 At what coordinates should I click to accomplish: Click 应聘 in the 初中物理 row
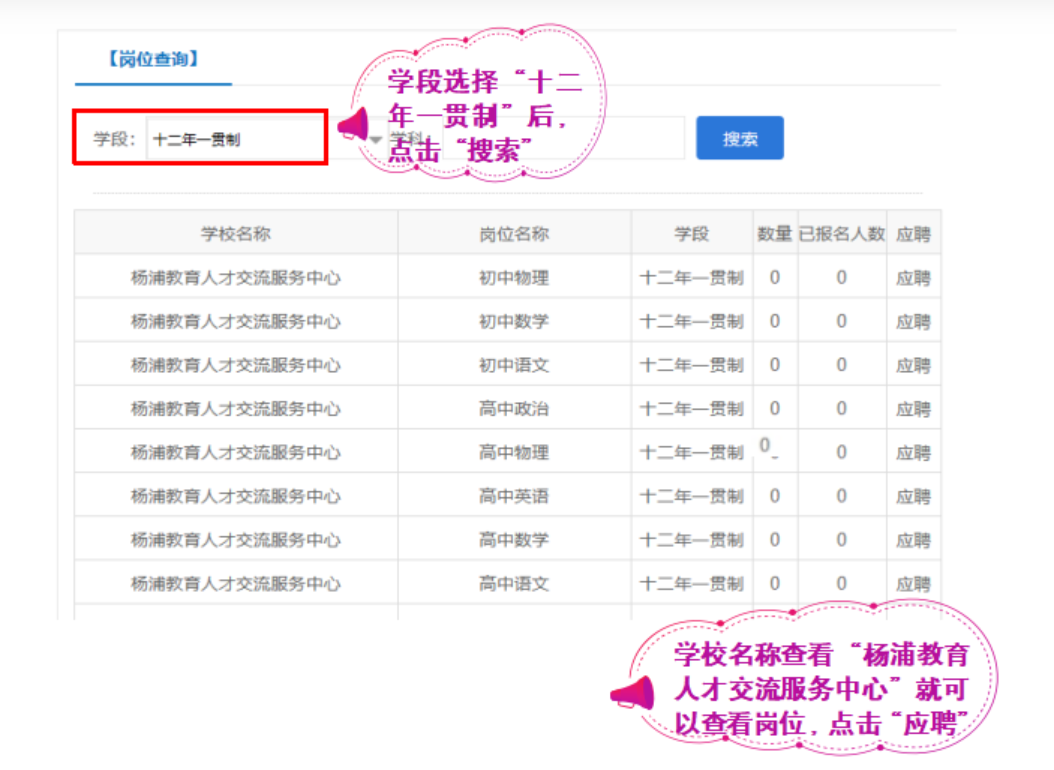point(912,278)
